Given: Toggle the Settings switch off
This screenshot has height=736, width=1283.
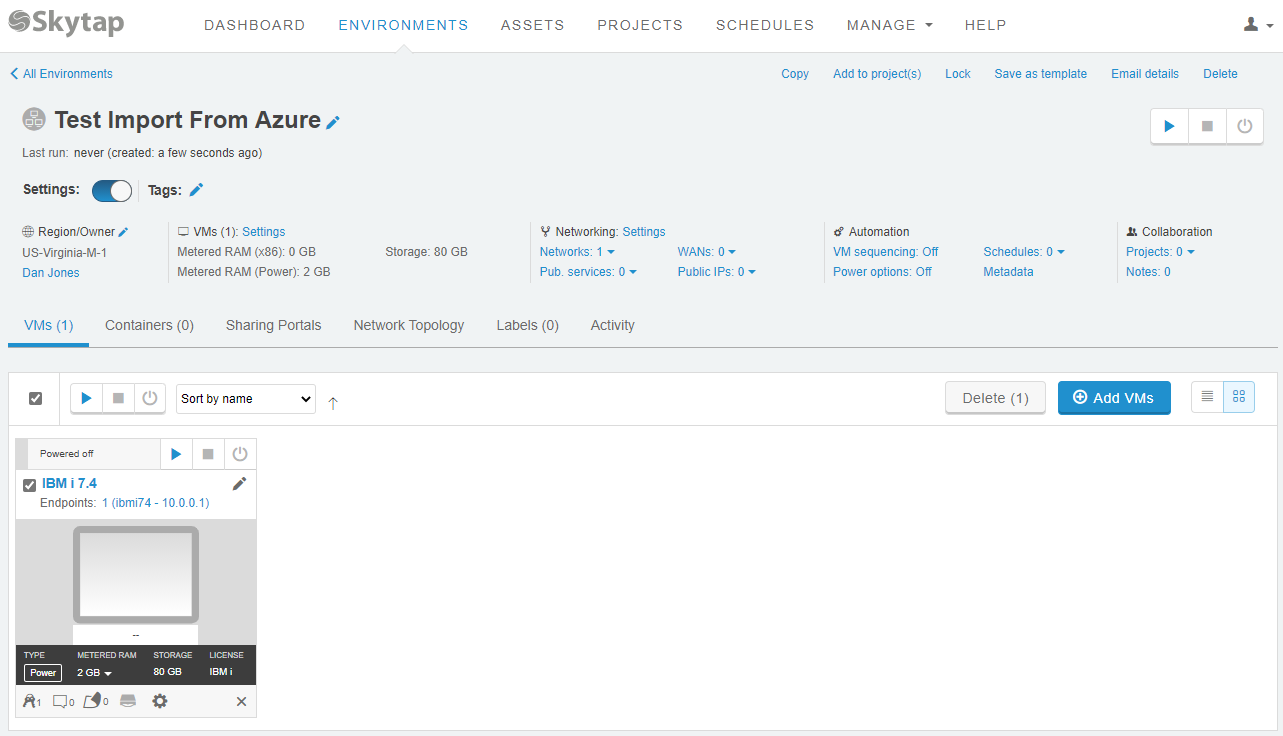Looking at the screenshot, I should click(x=111, y=190).
